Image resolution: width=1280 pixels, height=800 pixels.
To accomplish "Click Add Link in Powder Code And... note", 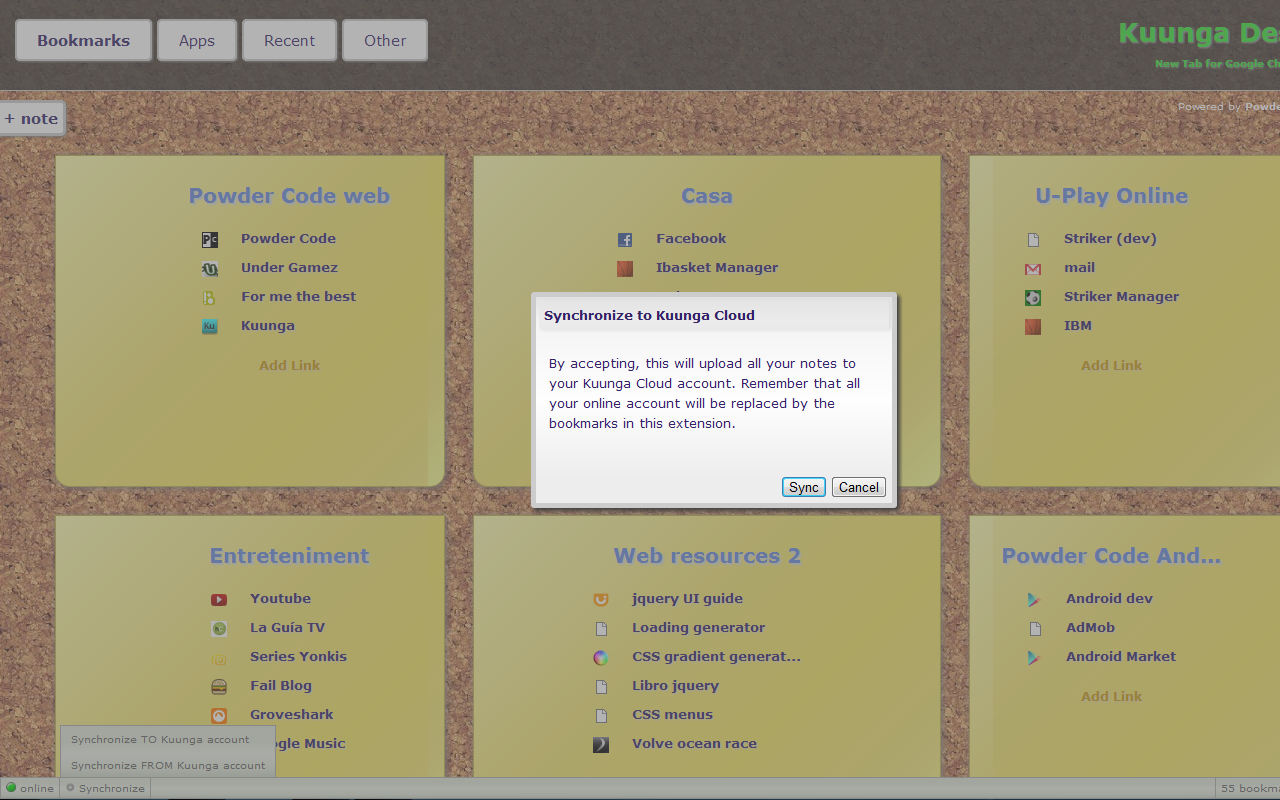I will tap(1111, 697).
